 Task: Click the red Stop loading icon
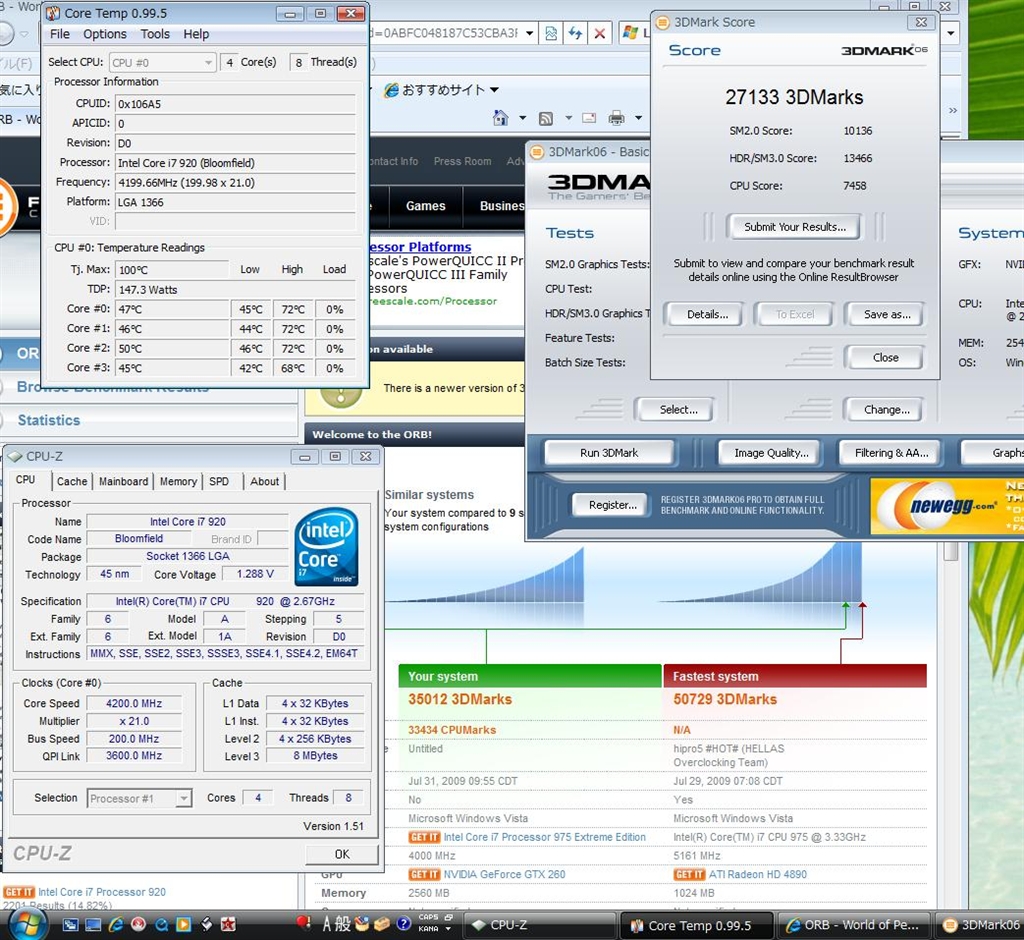coord(599,33)
